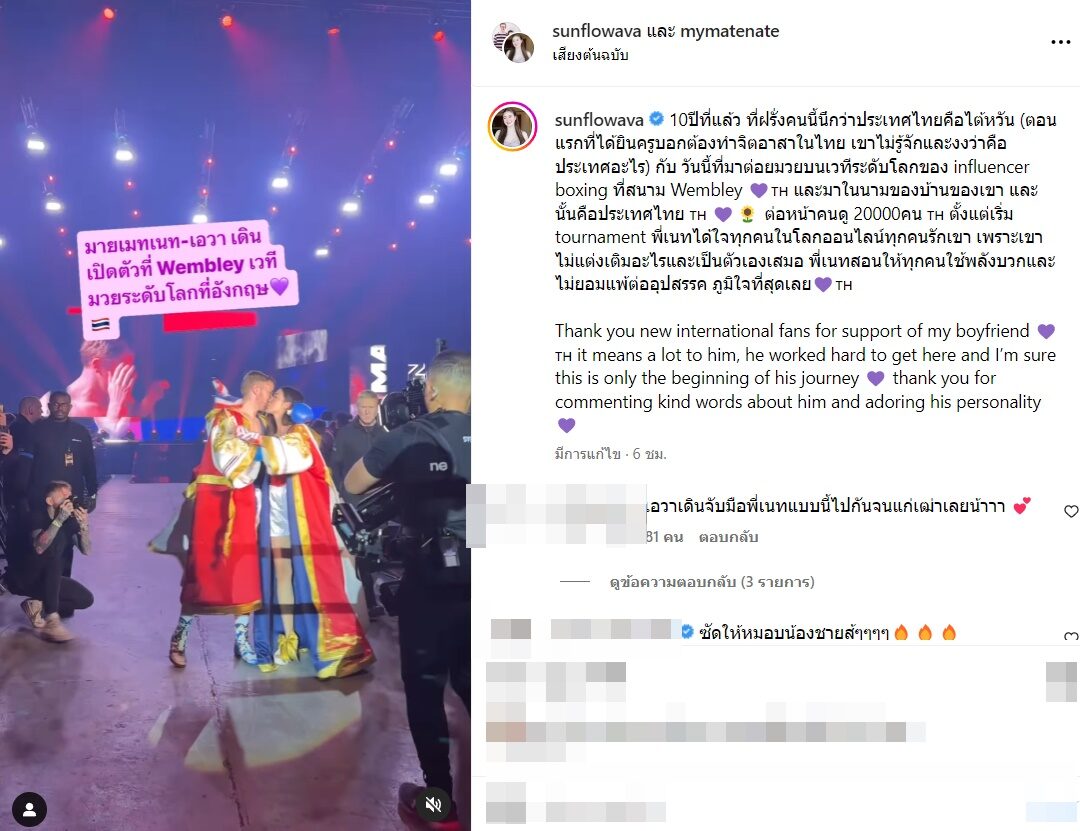
Task: Open the three-dot more options menu
Action: pyautogui.click(x=1060, y=43)
